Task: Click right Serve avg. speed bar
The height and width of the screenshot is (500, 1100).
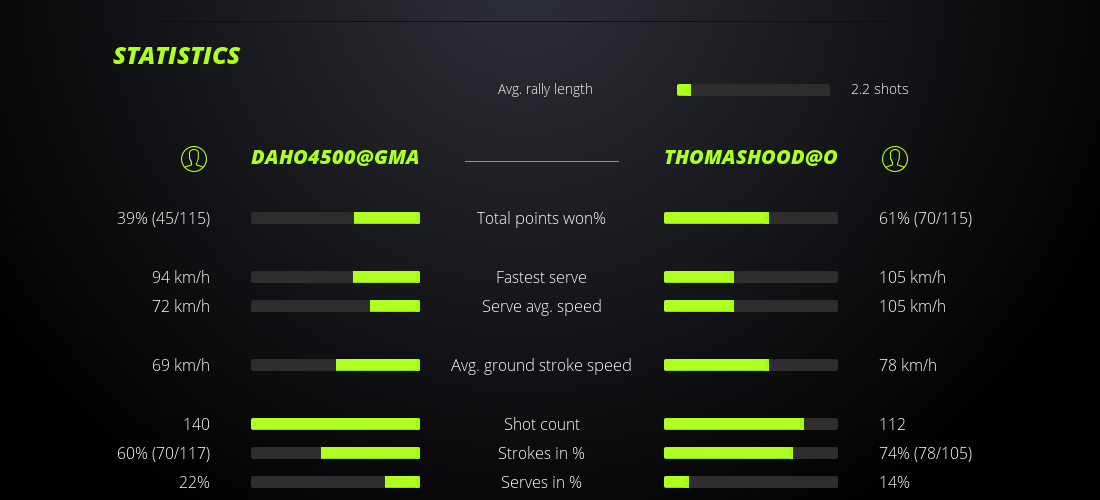Action: 751,306
